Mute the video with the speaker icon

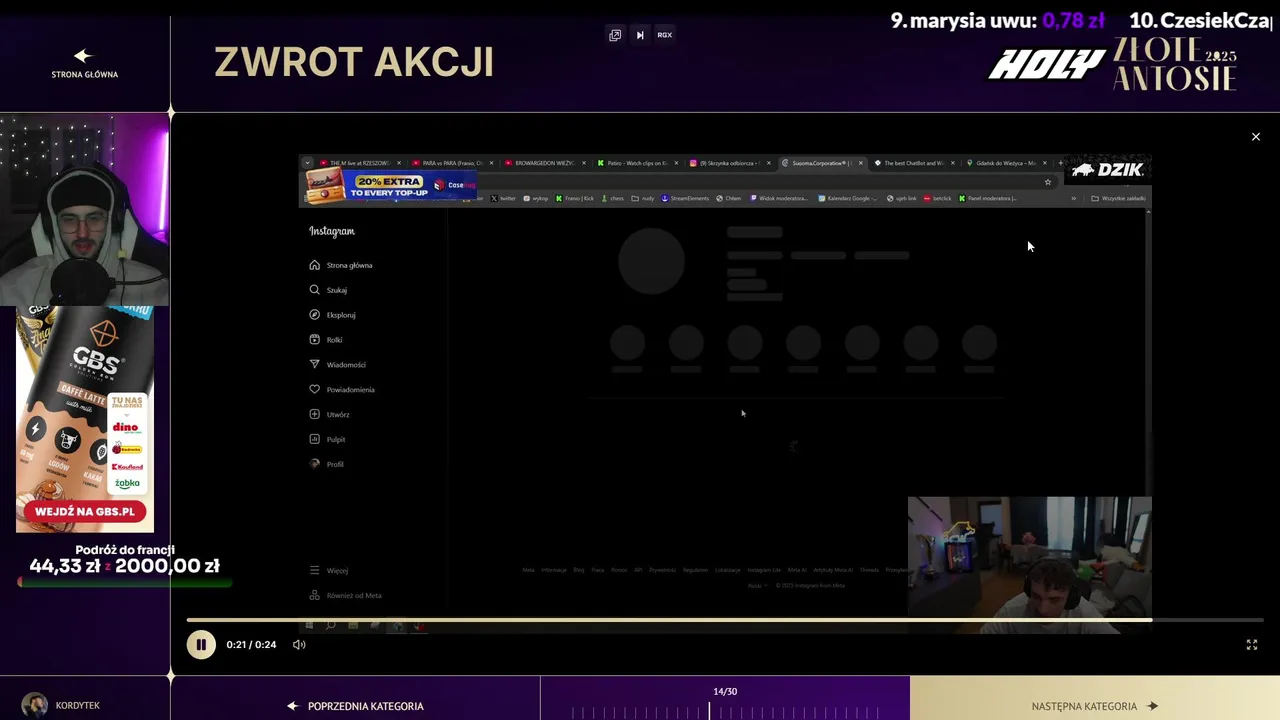click(299, 645)
